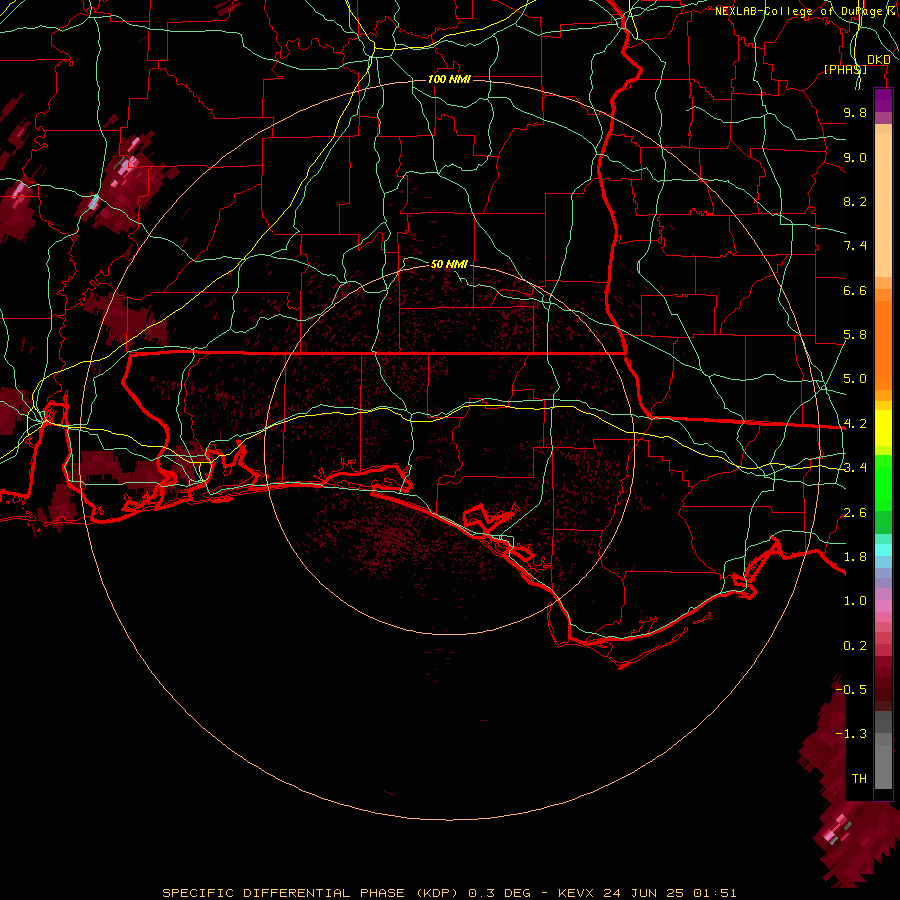This screenshot has height=900, width=900.
Task: Click the 2.6 value on the color scale
Action: click(x=855, y=513)
